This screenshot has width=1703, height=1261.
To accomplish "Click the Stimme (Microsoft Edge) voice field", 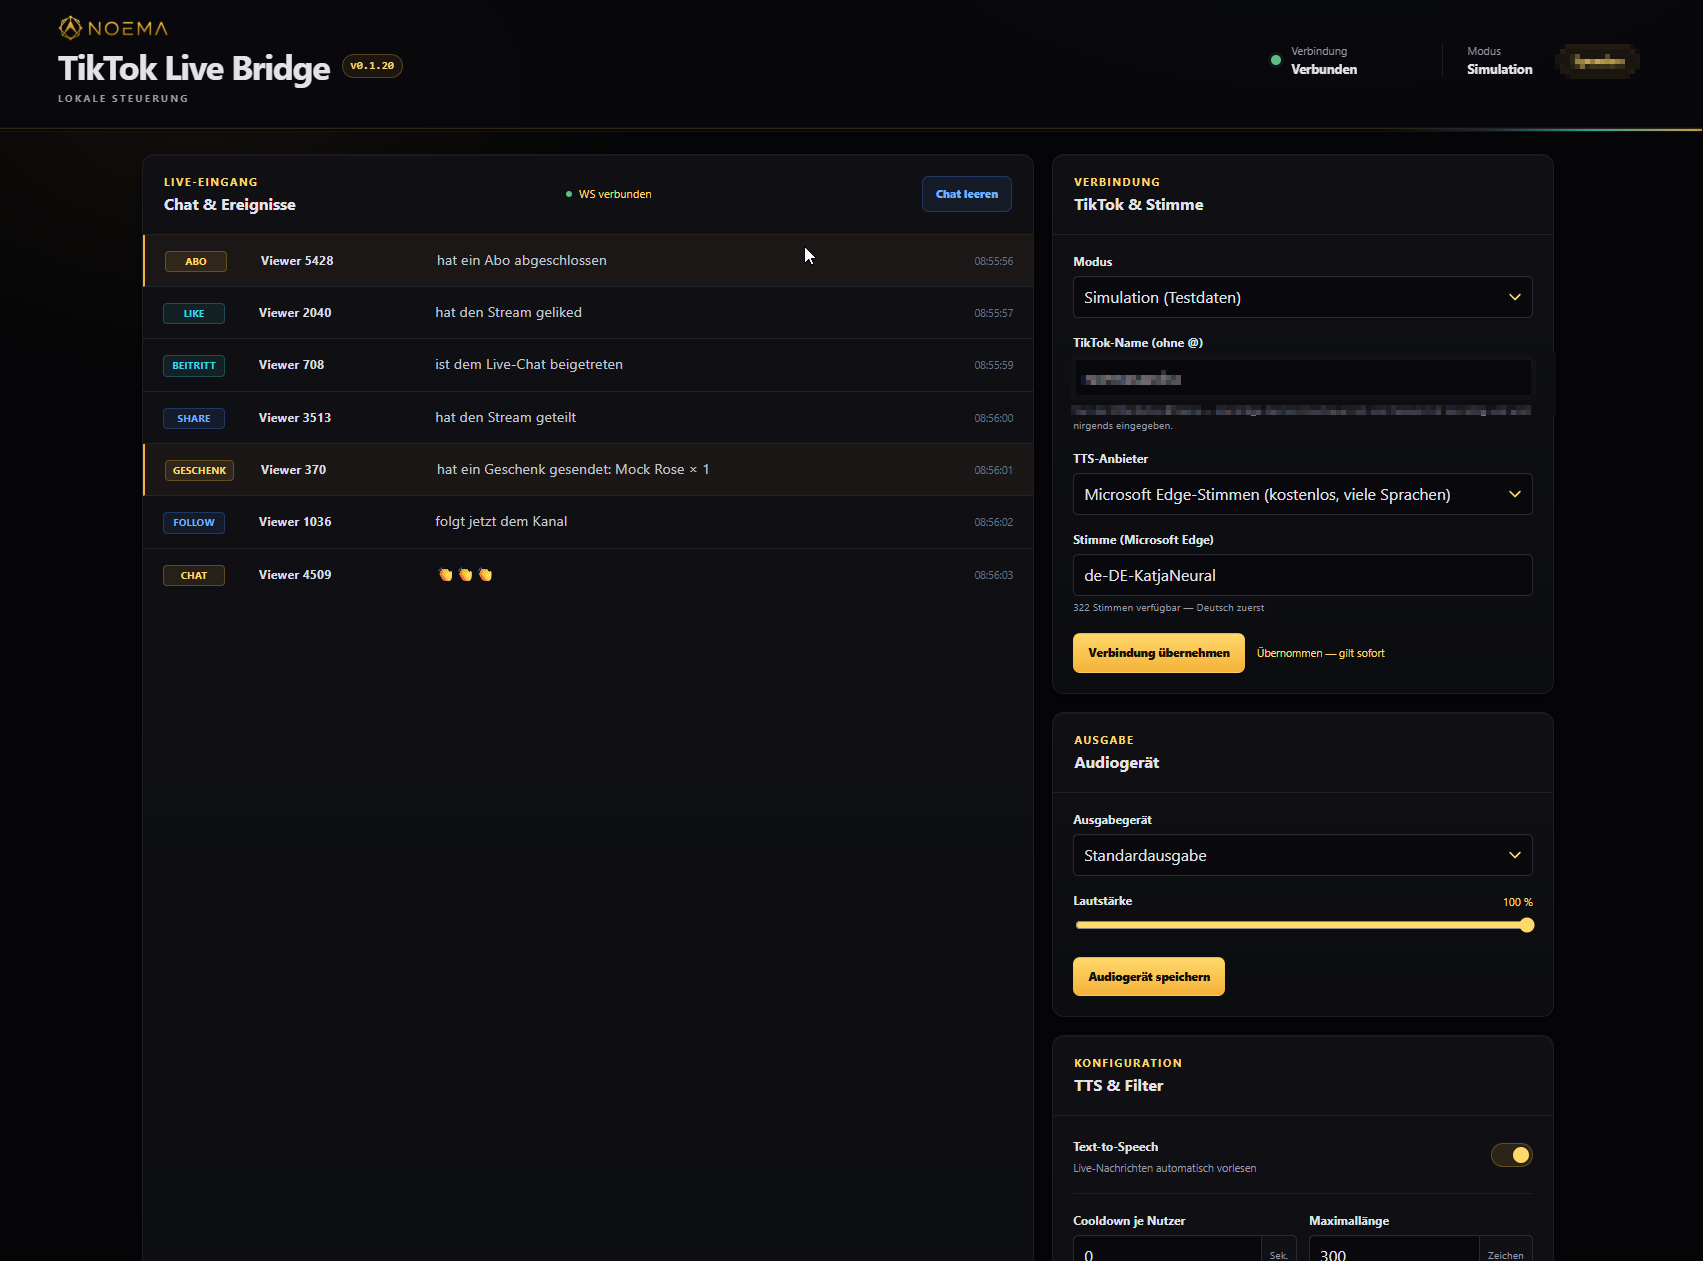I will tap(1302, 575).
